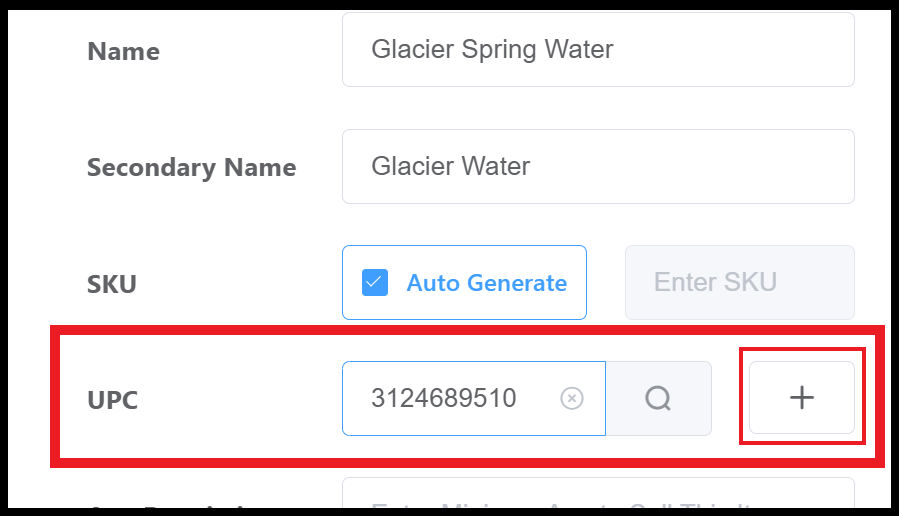
Task: Uncheck the Auto Generate SKU checkbox
Action: click(375, 283)
